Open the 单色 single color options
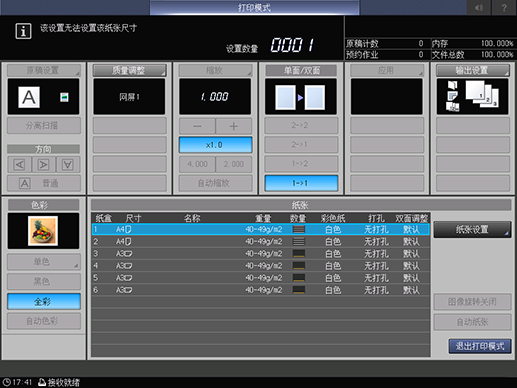The image size is (517, 388). [44, 262]
